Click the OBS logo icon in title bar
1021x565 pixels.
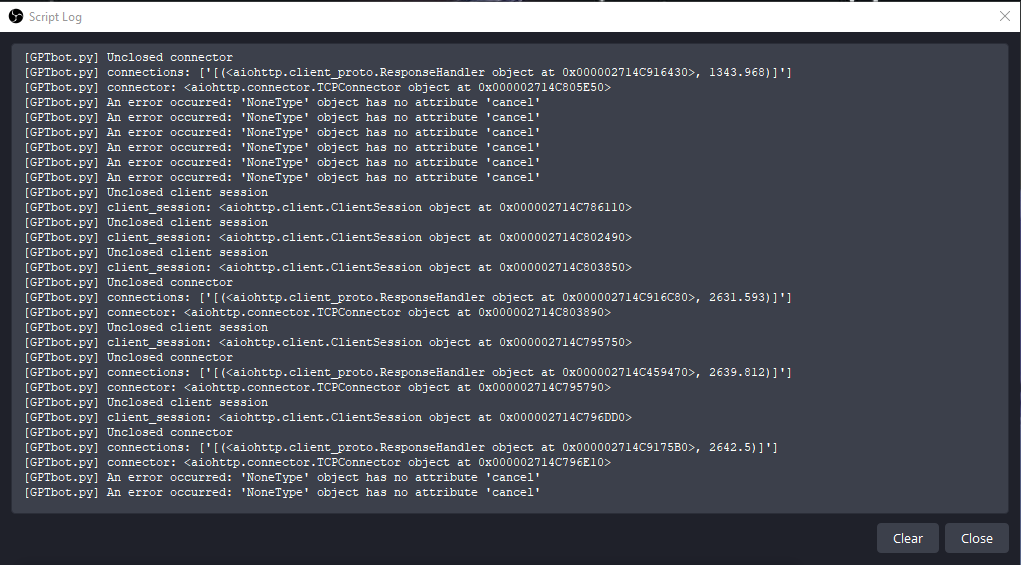pyautogui.click(x=15, y=16)
